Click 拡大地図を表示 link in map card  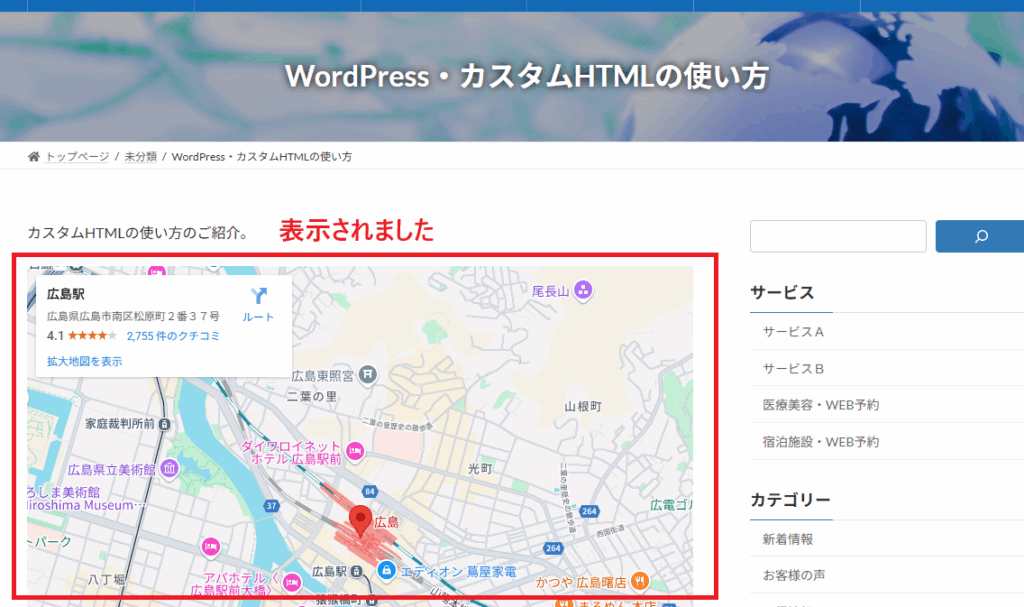pyautogui.click(x=84, y=361)
